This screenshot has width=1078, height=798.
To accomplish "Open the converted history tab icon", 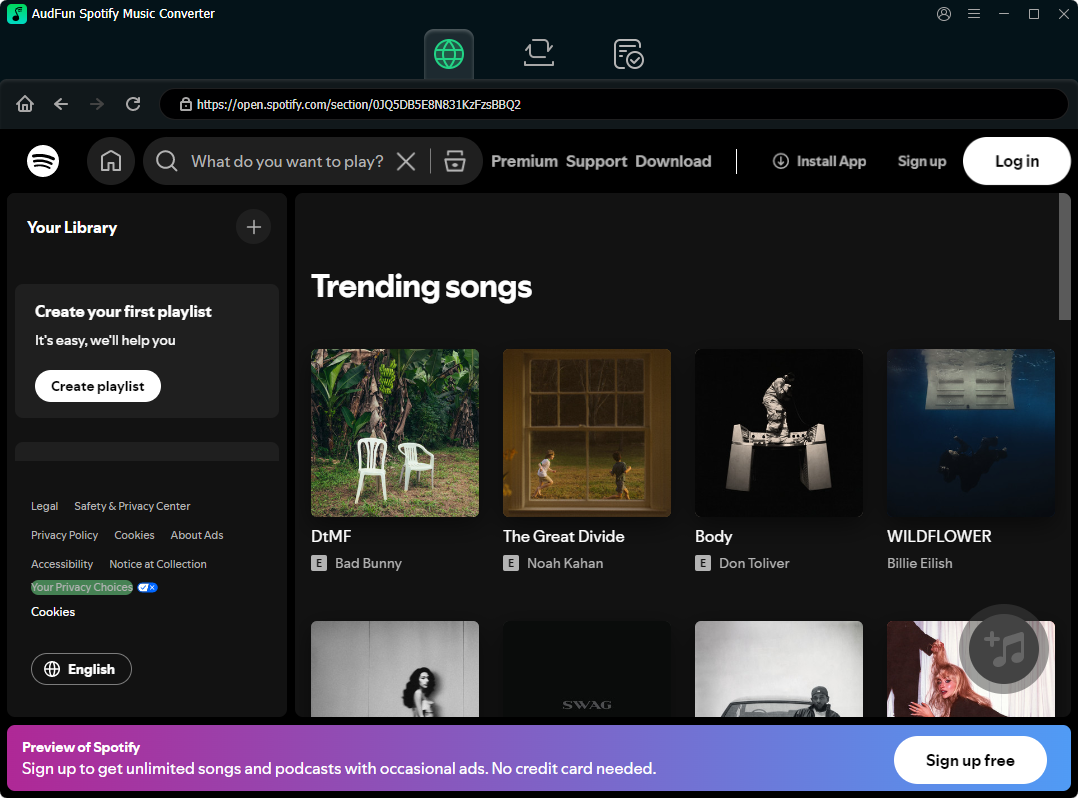I will [x=628, y=54].
